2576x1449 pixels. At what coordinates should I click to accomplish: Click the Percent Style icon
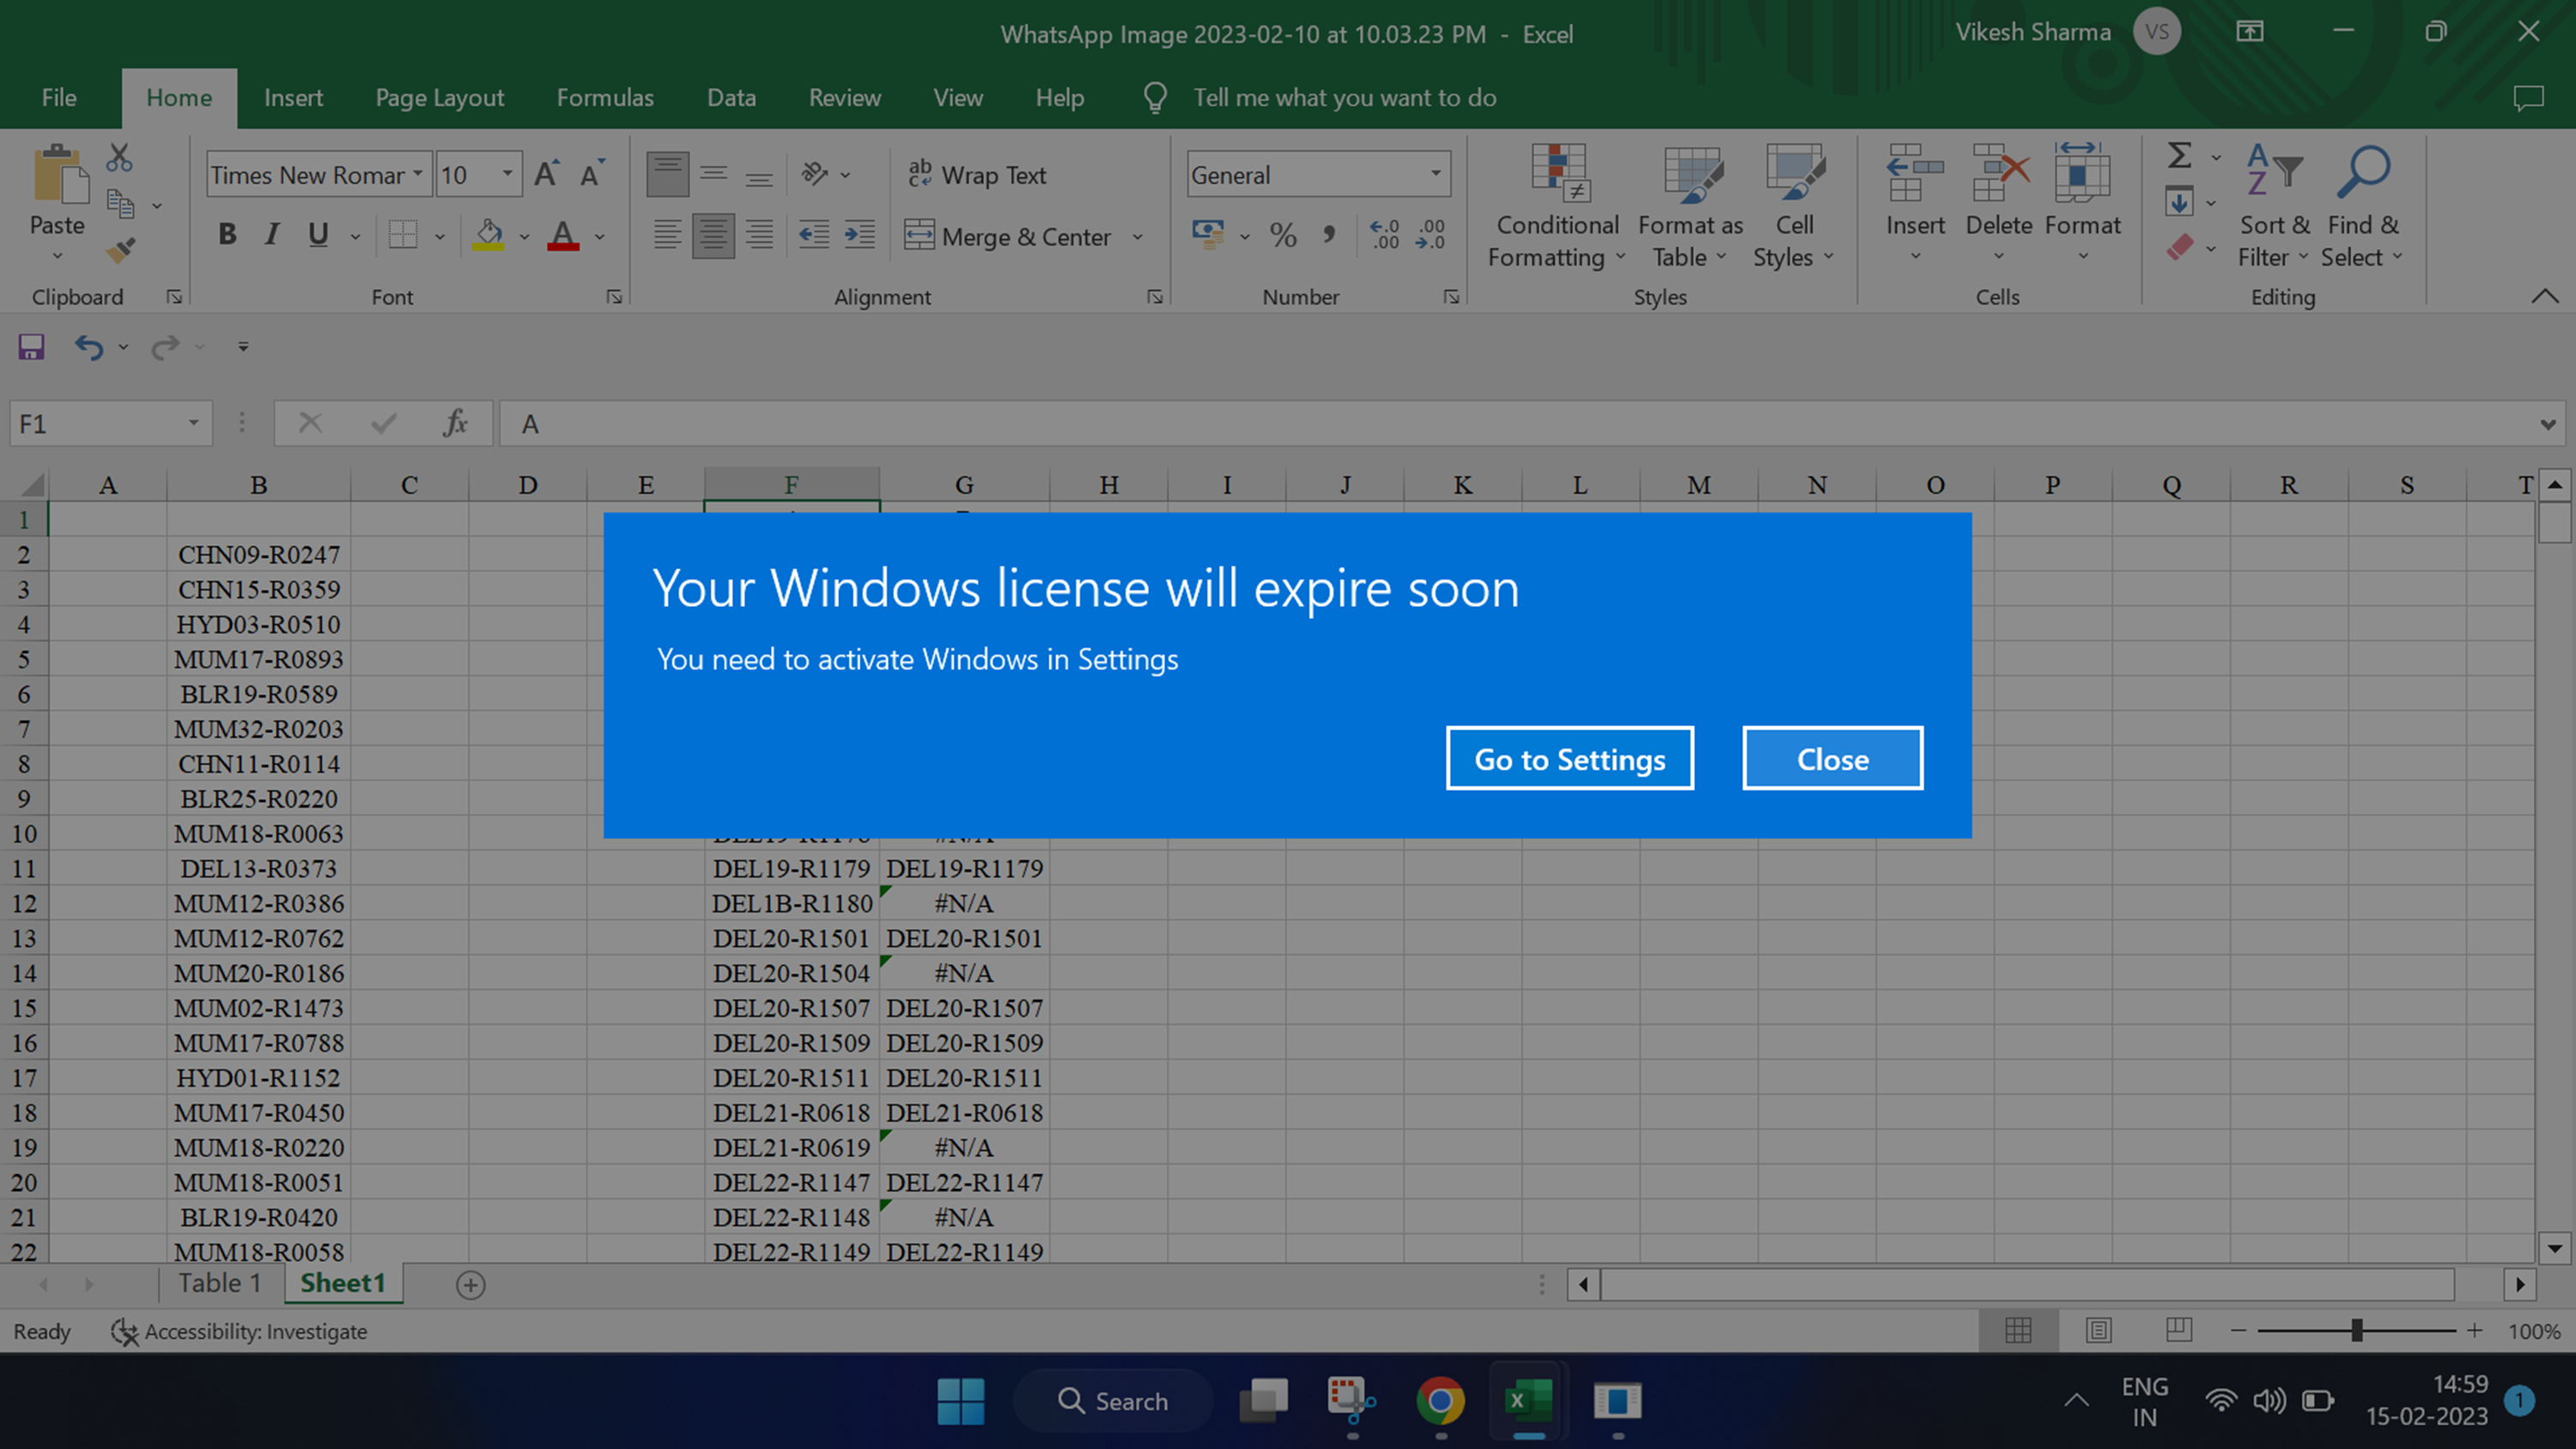pyautogui.click(x=1283, y=235)
